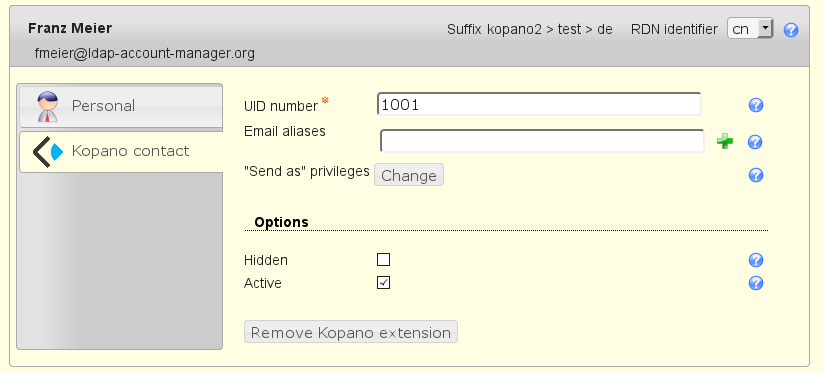The height and width of the screenshot is (374, 823).
Task: Enable the Hidden checkbox
Action: 384,260
